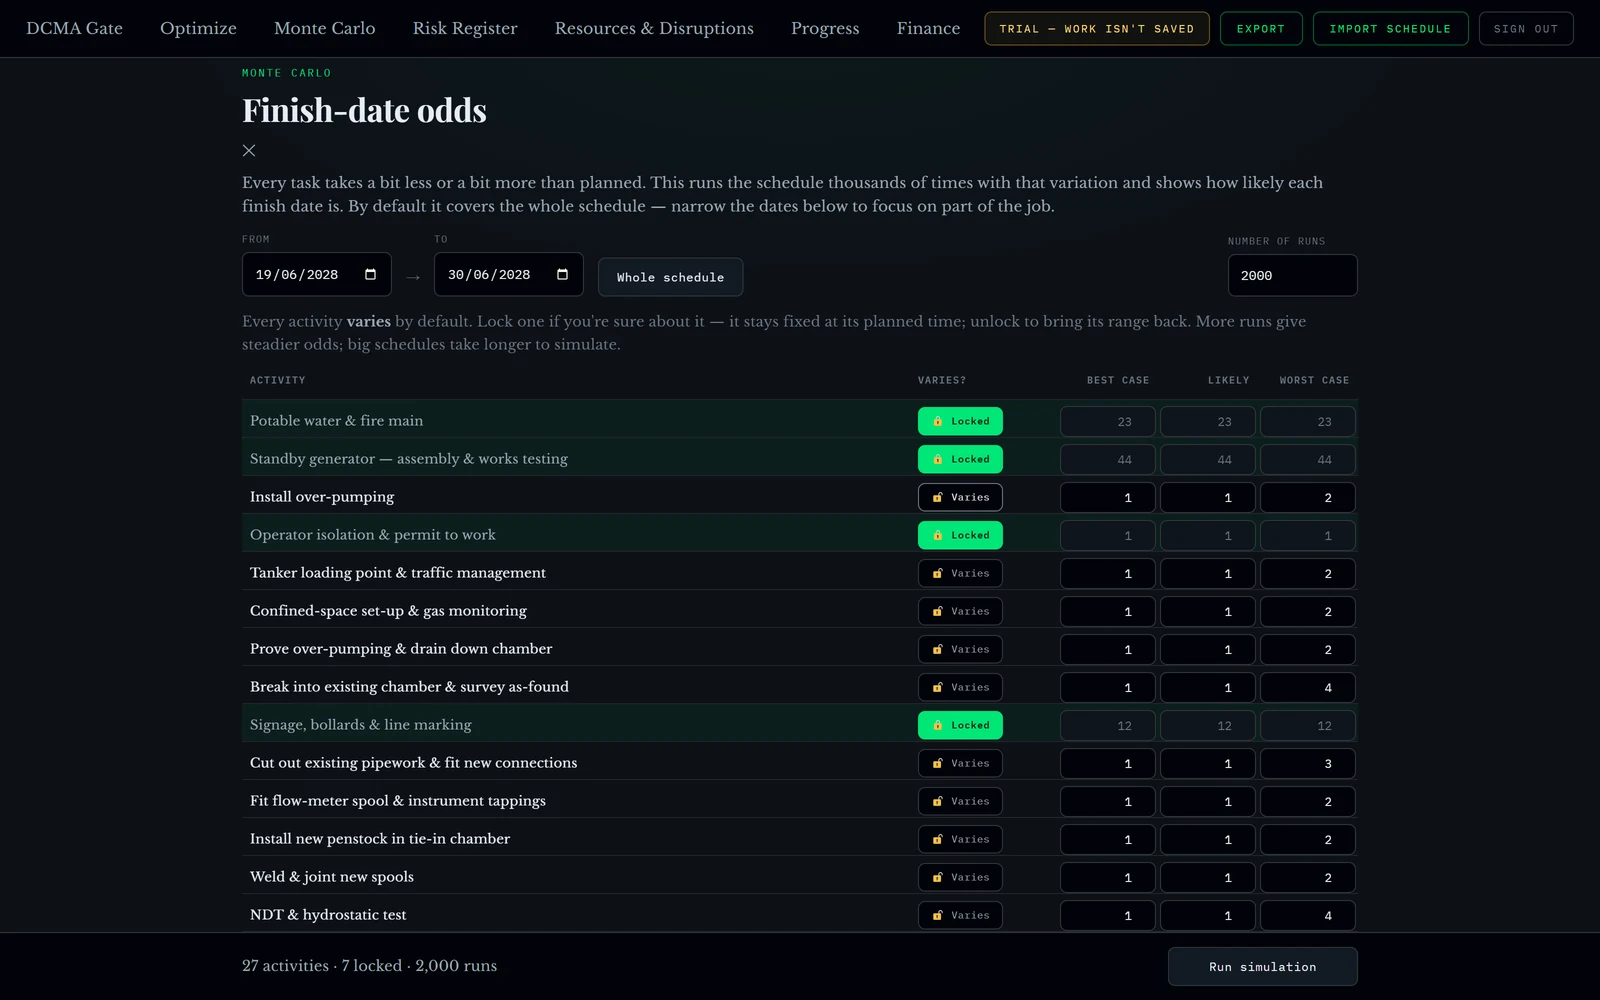The width and height of the screenshot is (1600, 1000).
Task: Open calendar picker icon in From date
Action: pos(370,275)
